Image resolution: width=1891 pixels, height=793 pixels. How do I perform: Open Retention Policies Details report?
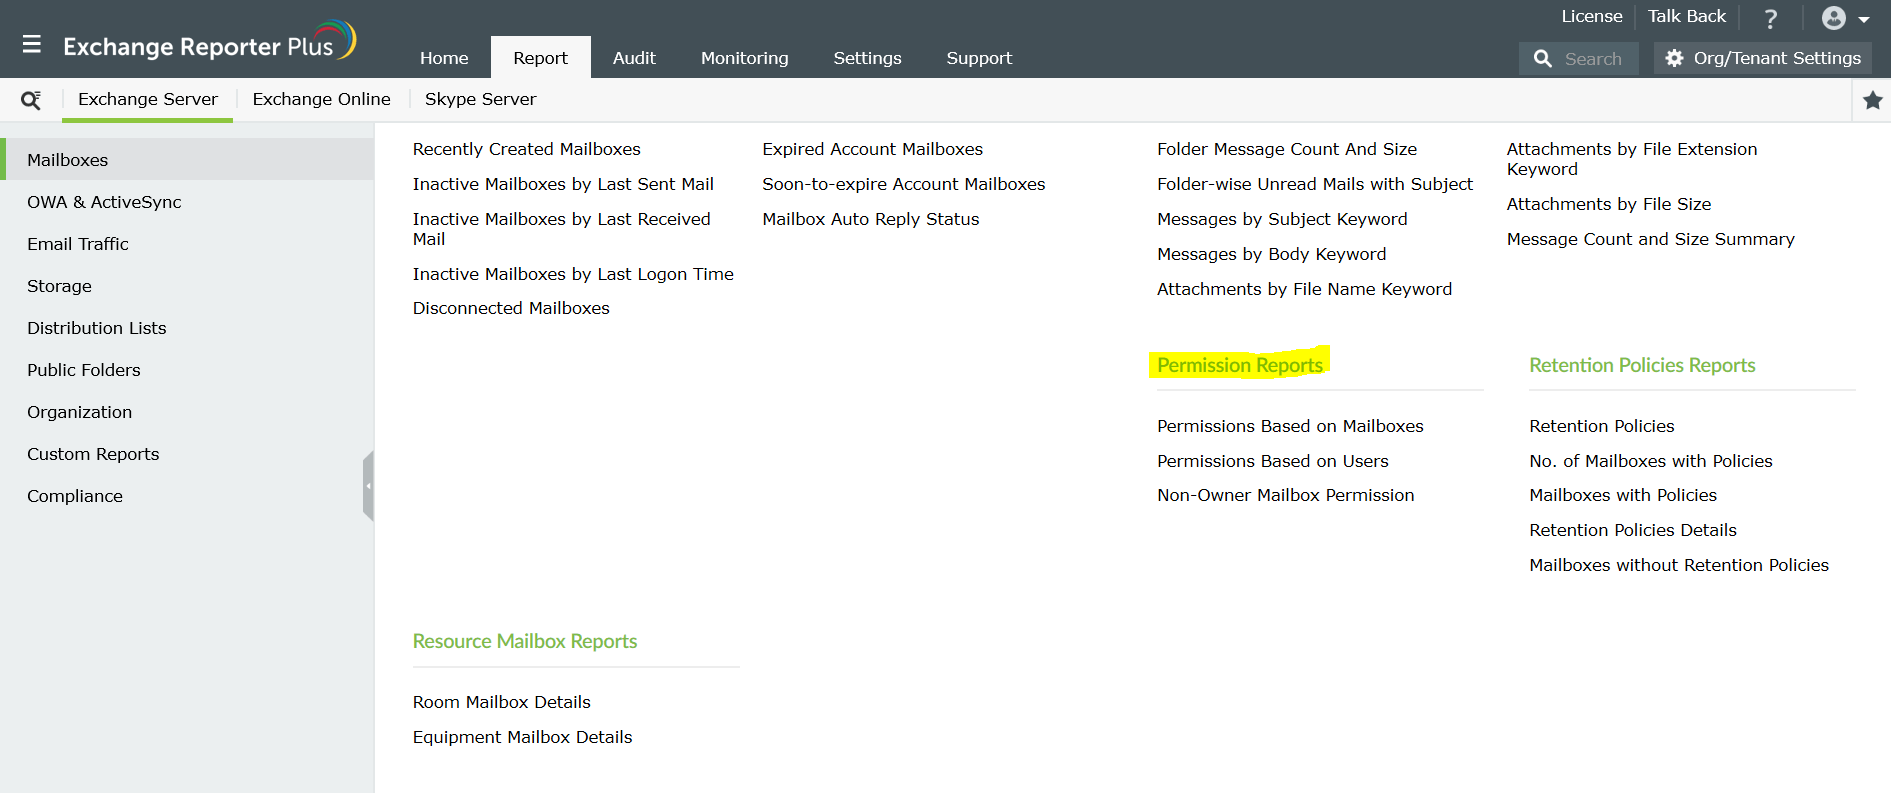coord(1633,530)
